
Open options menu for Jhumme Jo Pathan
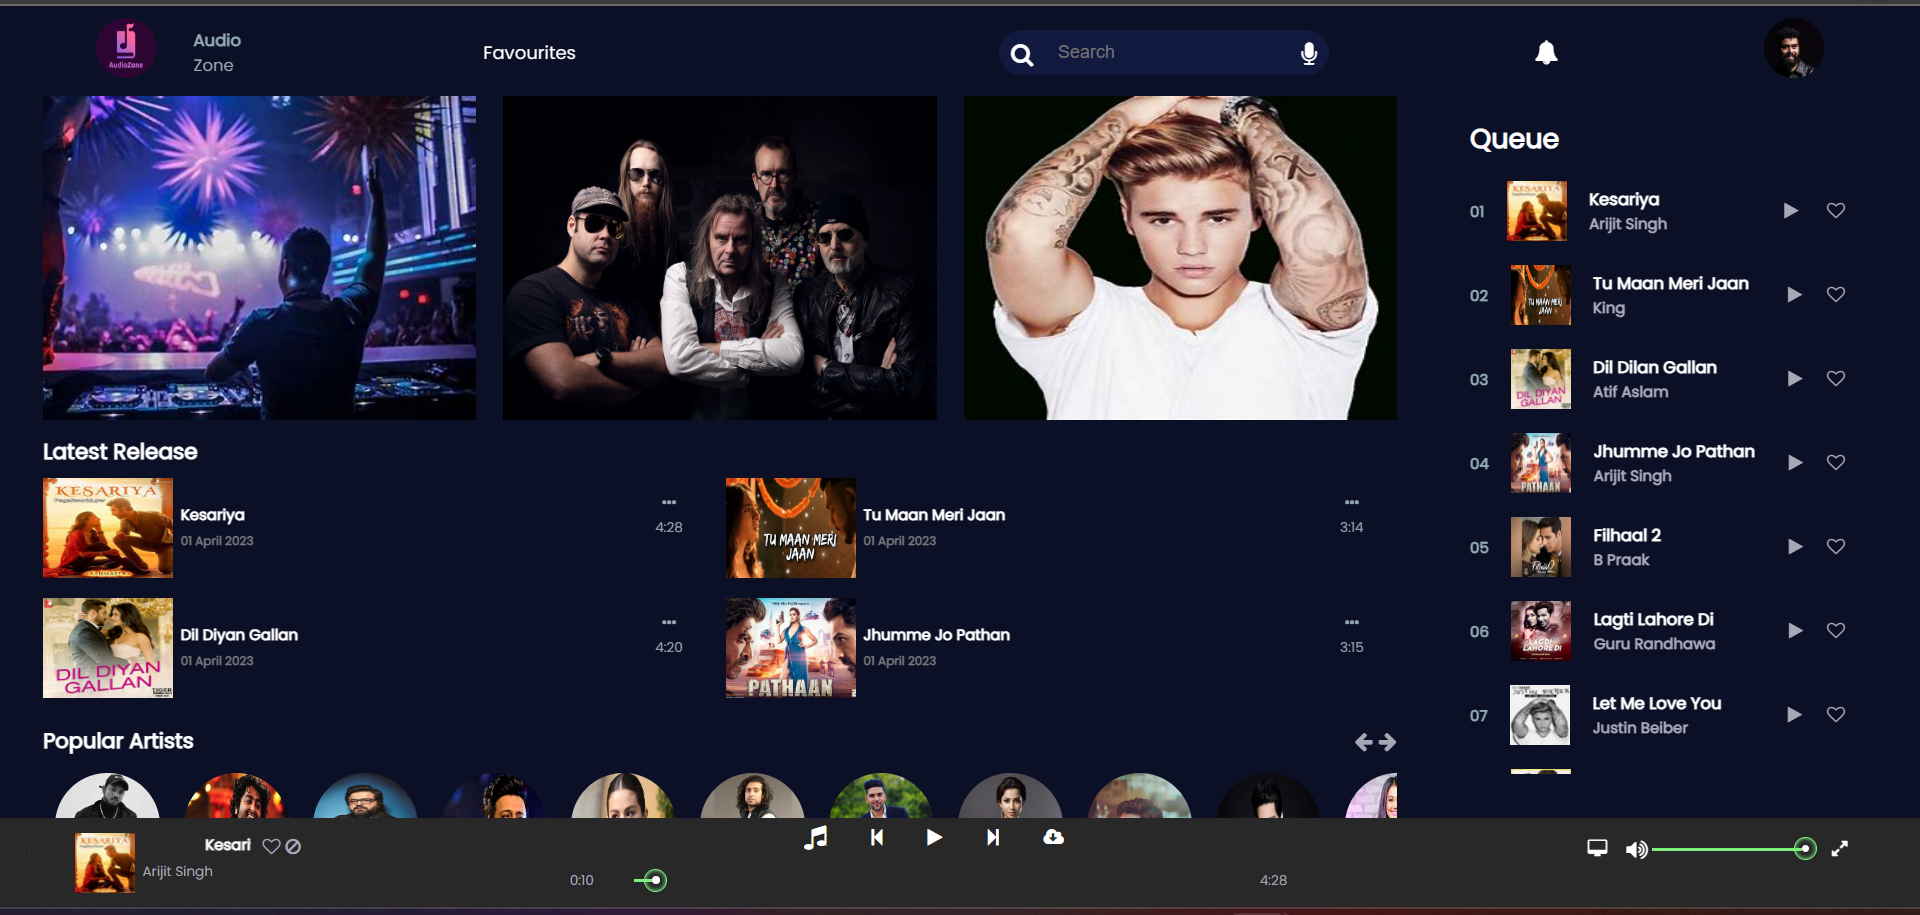1352,622
